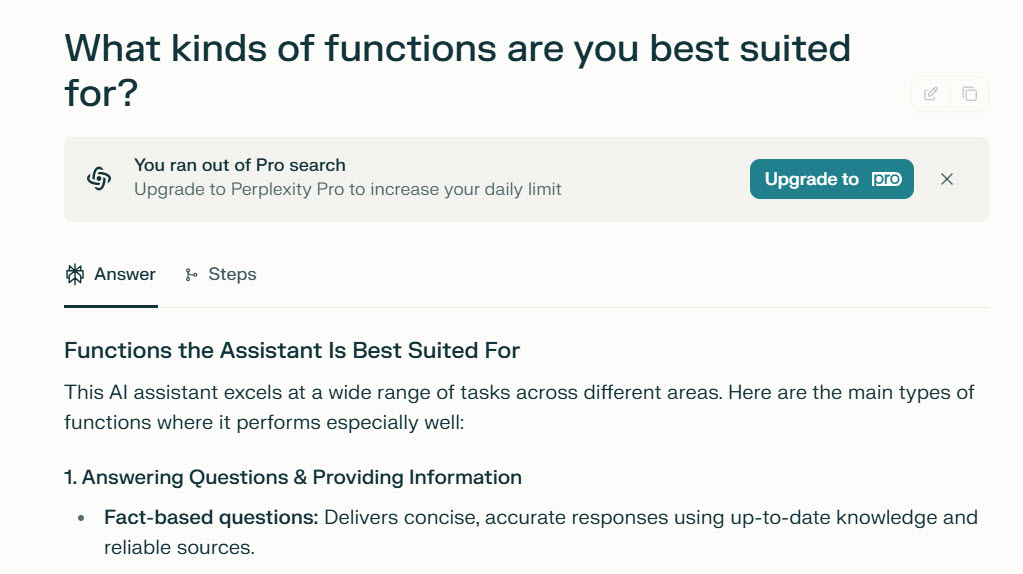
Task: Click the Perplexity logo in the banner
Action: coord(99,179)
